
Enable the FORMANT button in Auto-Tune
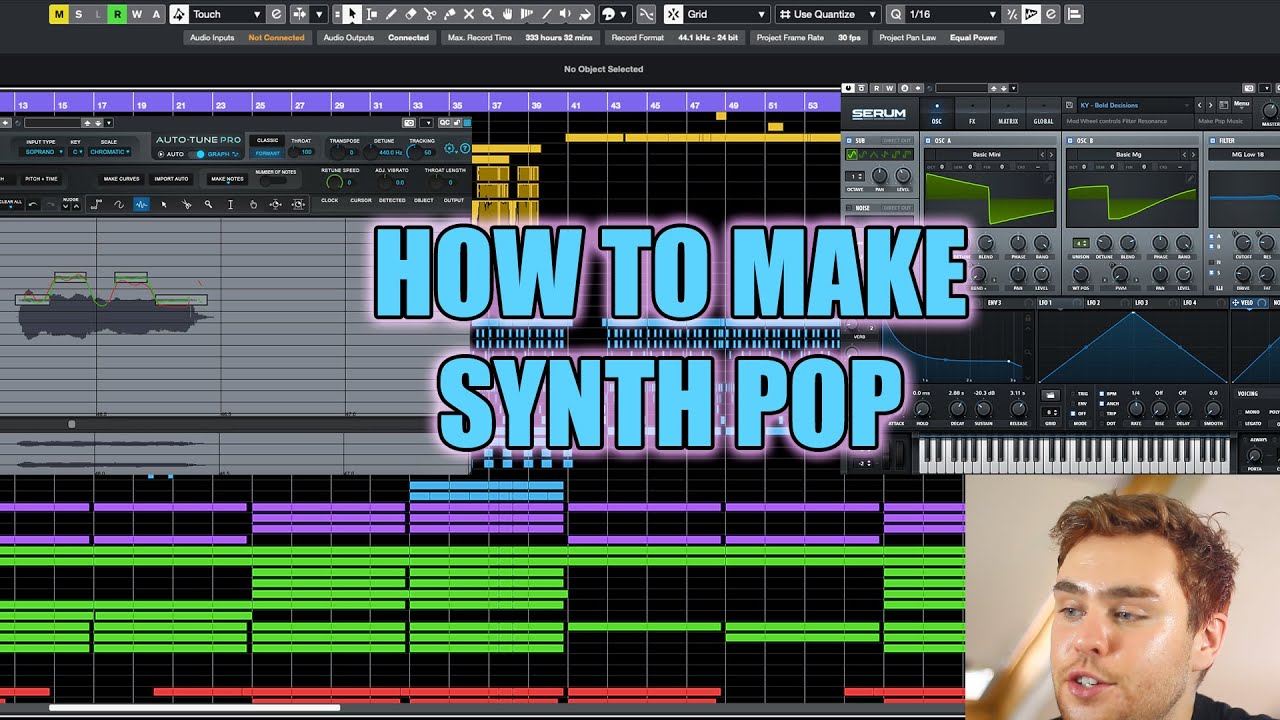[x=267, y=153]
